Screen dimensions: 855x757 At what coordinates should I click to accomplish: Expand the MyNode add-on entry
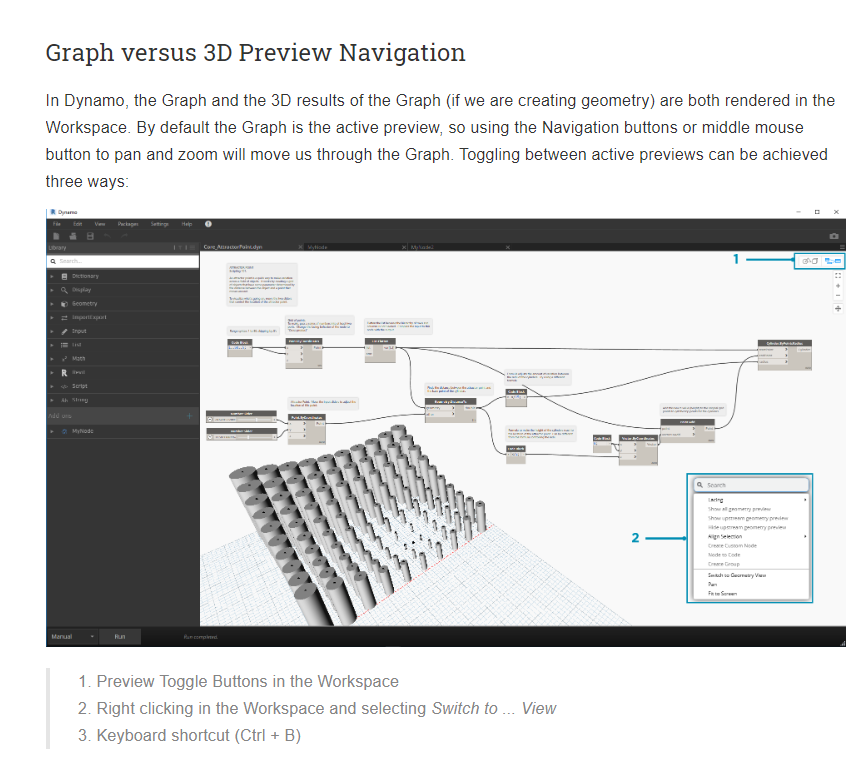click(x=53, y=431)
